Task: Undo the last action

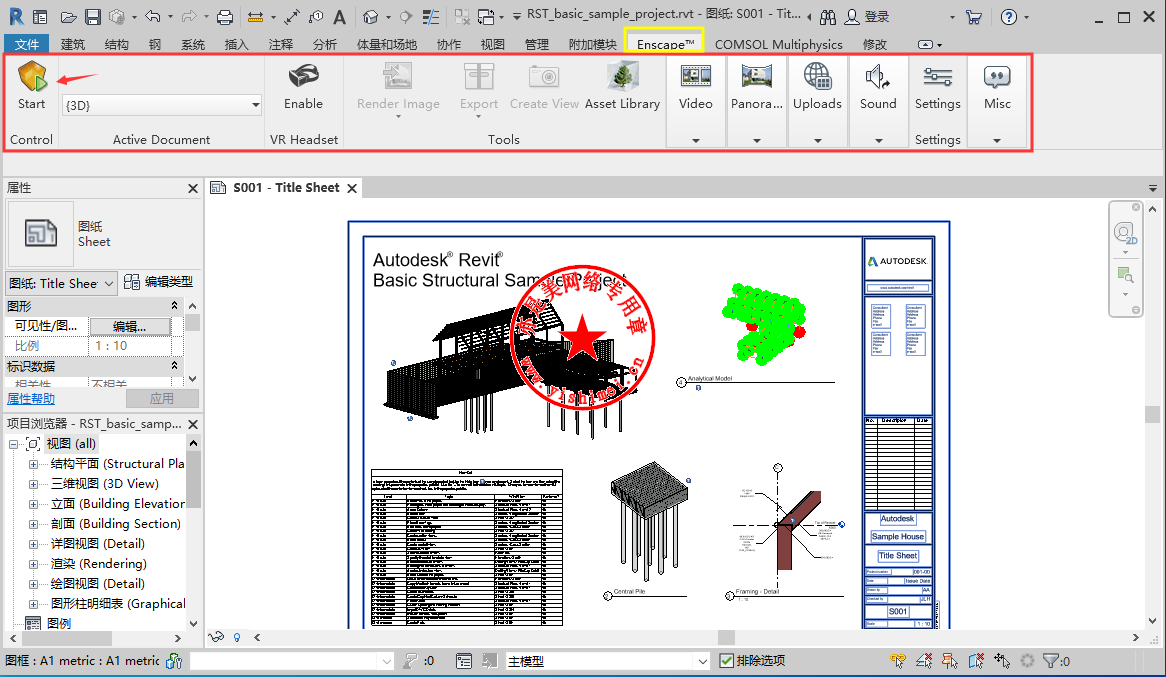Action: click(153, 16)
